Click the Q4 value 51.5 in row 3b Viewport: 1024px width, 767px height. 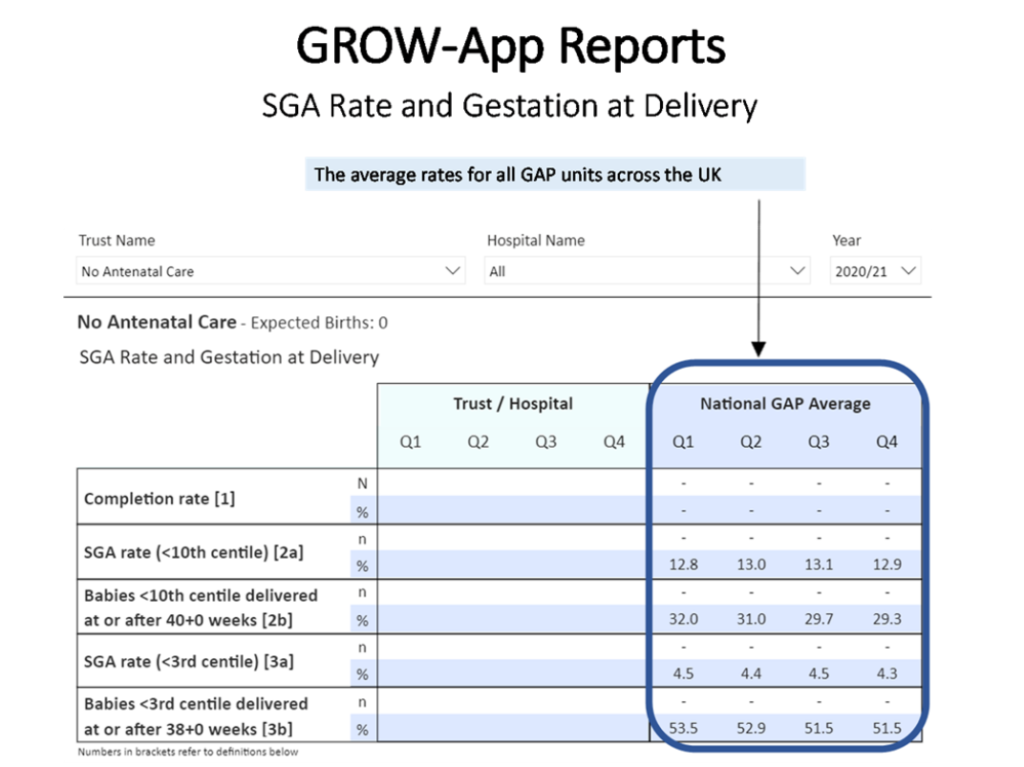coord(887,728)
